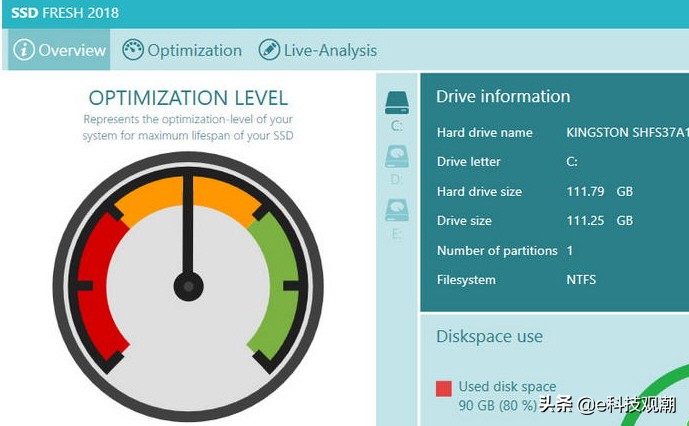Click the Drive information heading

click(503, 97)
